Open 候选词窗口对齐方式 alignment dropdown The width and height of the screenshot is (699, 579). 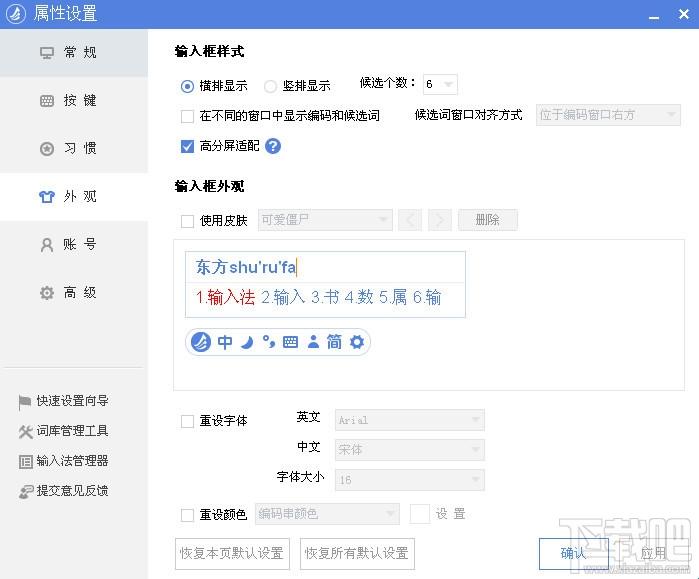pos(608,115)
